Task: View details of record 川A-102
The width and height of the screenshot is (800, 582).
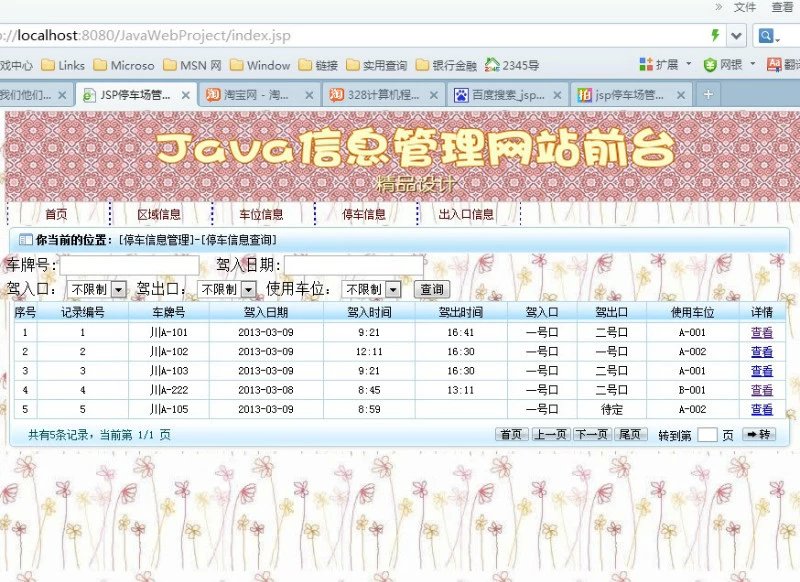Action: [762, 351]
